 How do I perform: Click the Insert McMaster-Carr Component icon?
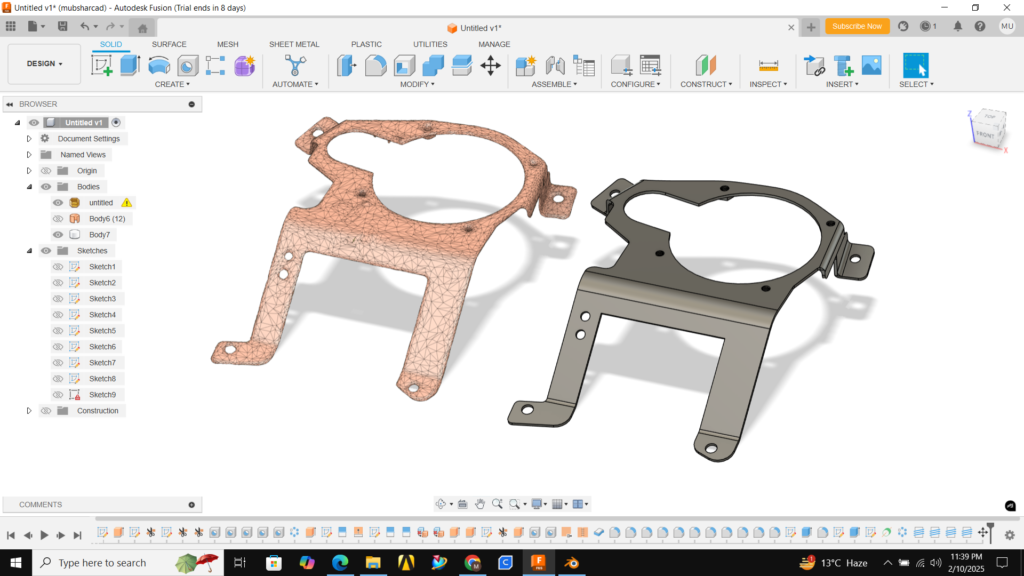(843, 66)
